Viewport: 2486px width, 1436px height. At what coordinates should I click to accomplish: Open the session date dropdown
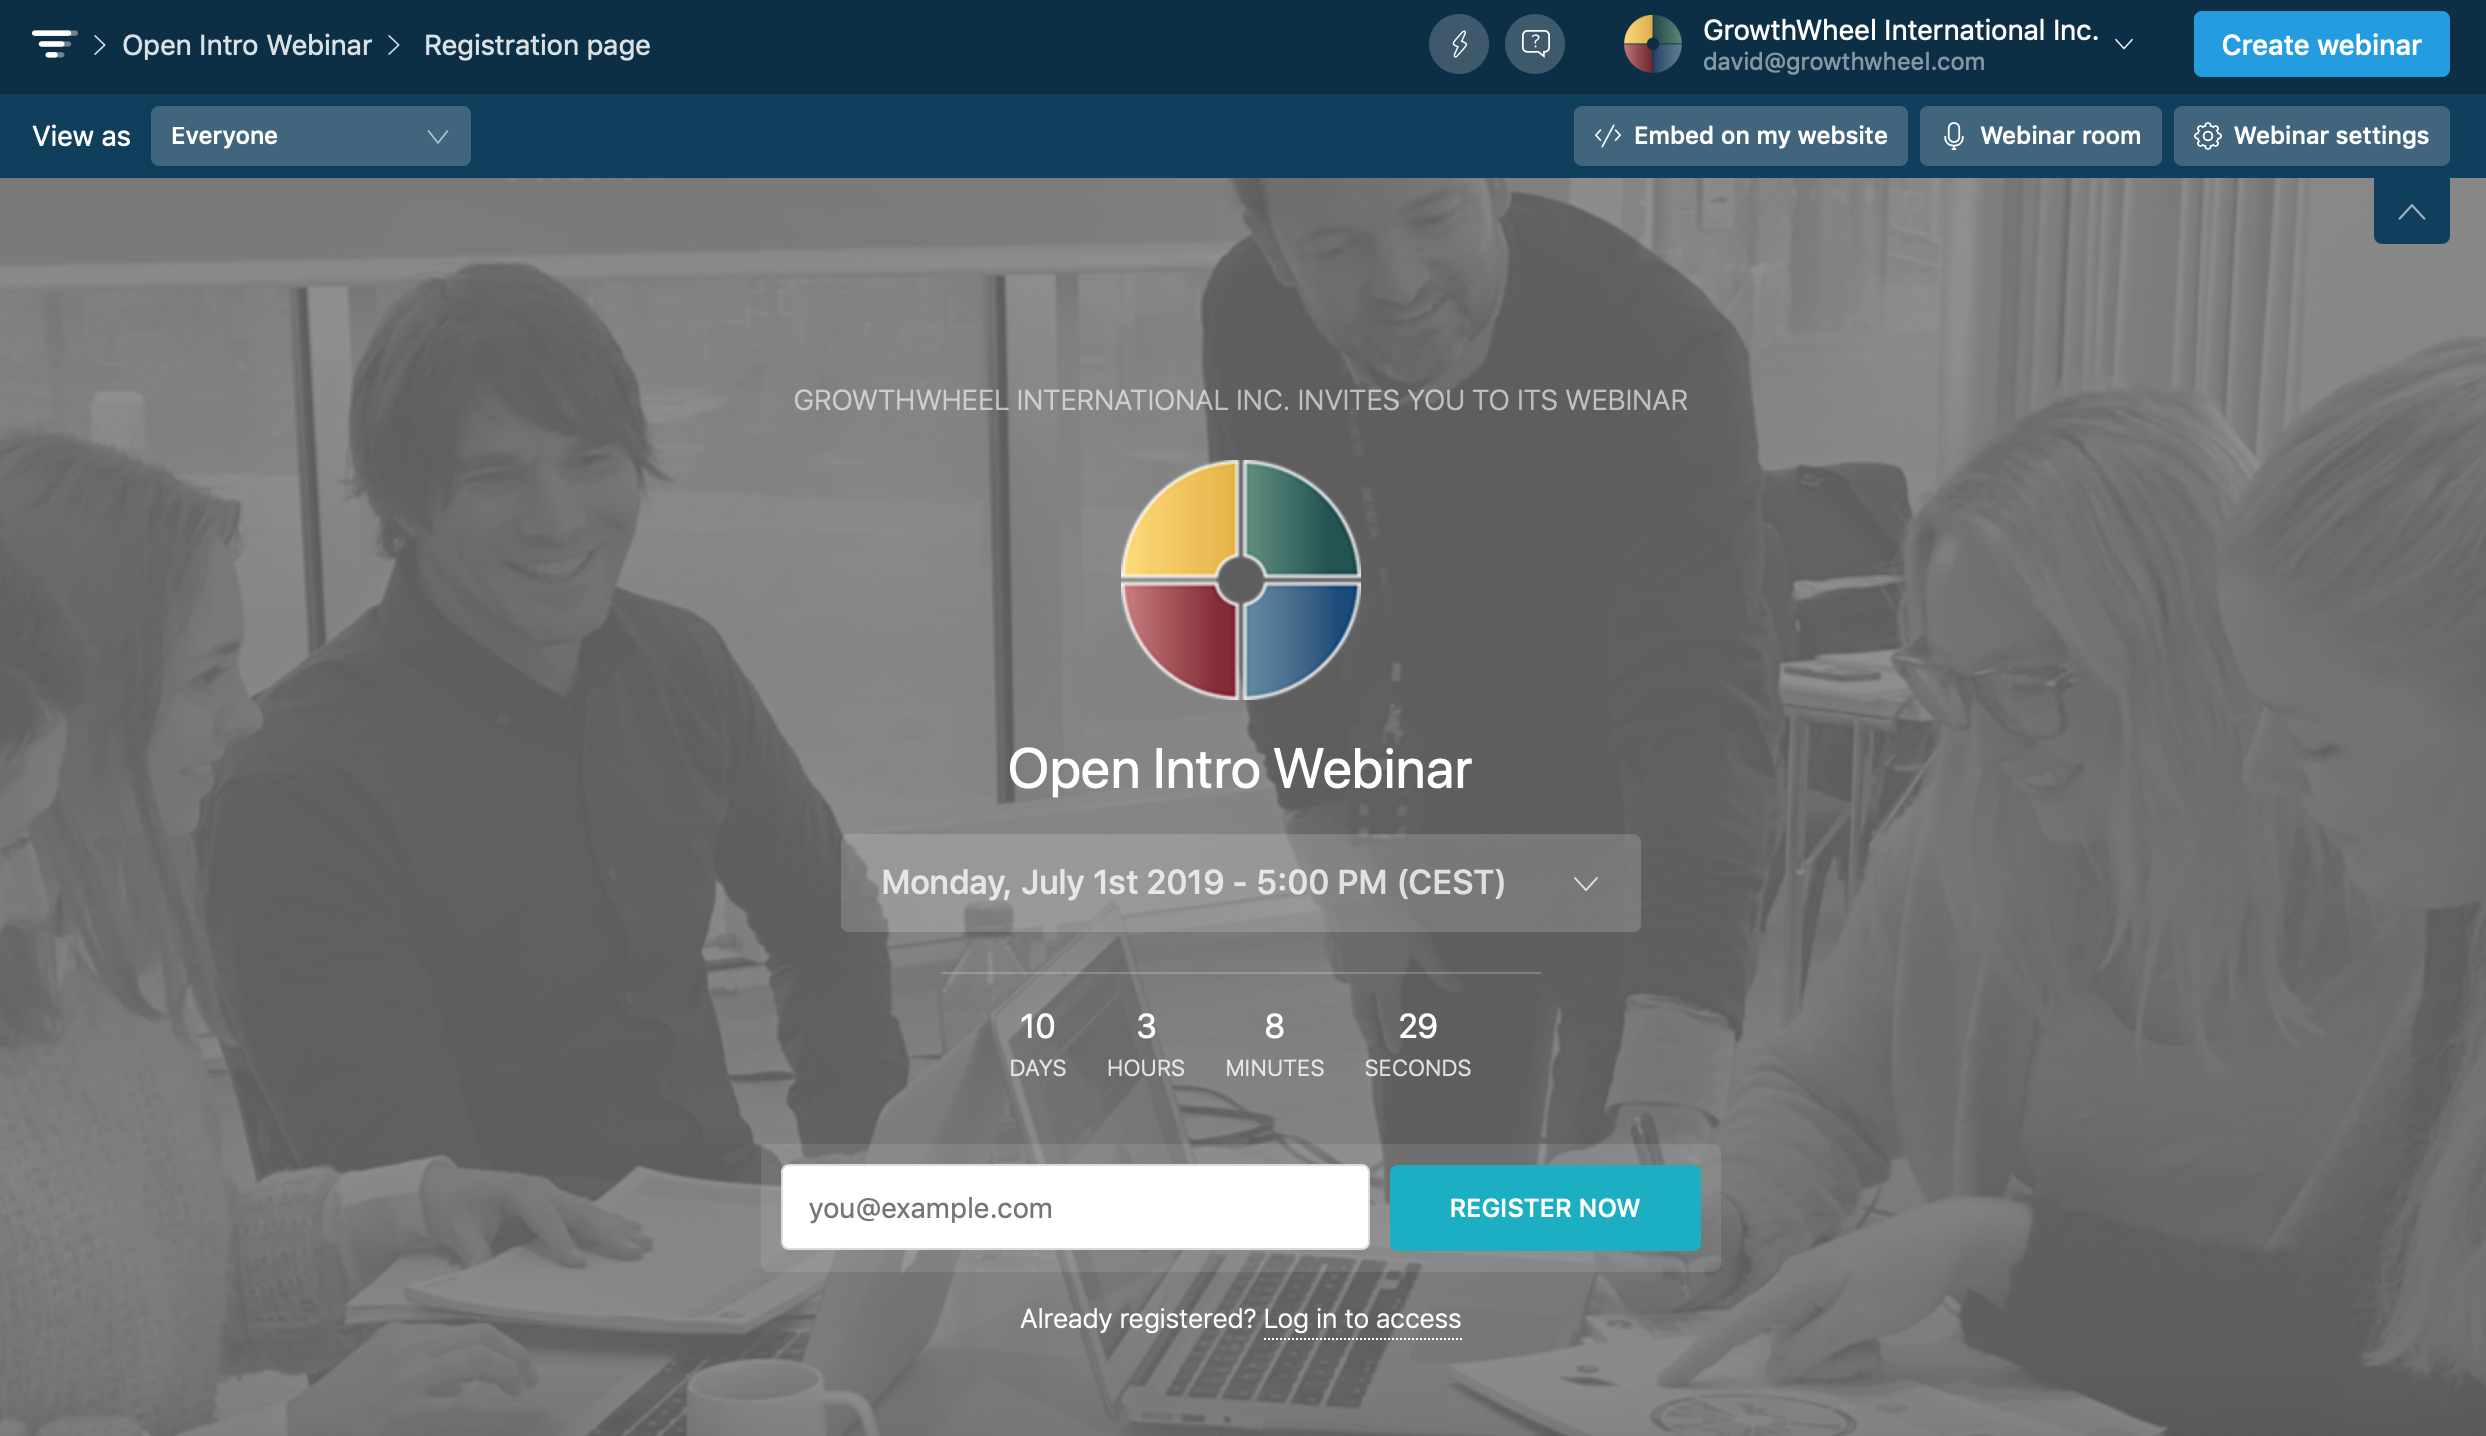tap(1240, 883)
